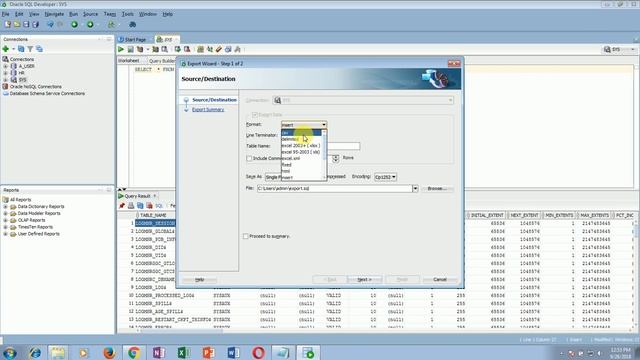Switch to the Query Builder tab
This screenshot has width=640, height=360.
pyautogui.click(x=161, y=61)
